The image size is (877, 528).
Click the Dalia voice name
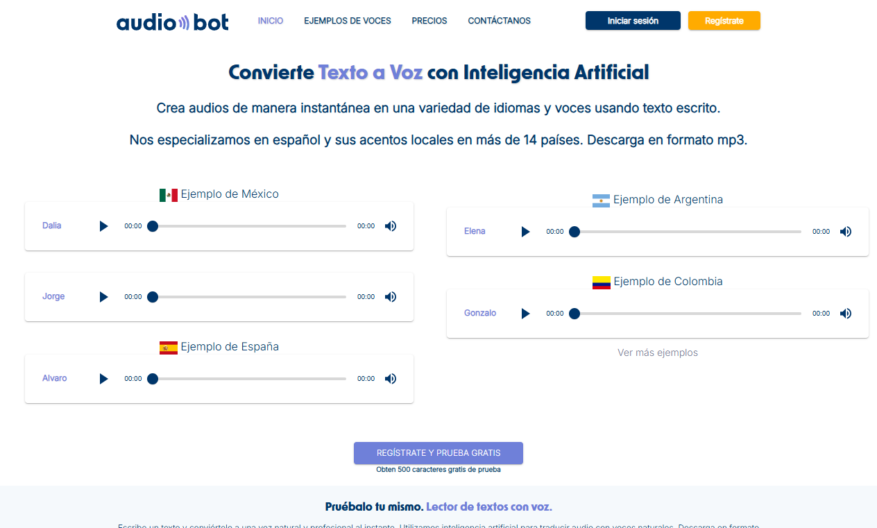click(51, 225)
